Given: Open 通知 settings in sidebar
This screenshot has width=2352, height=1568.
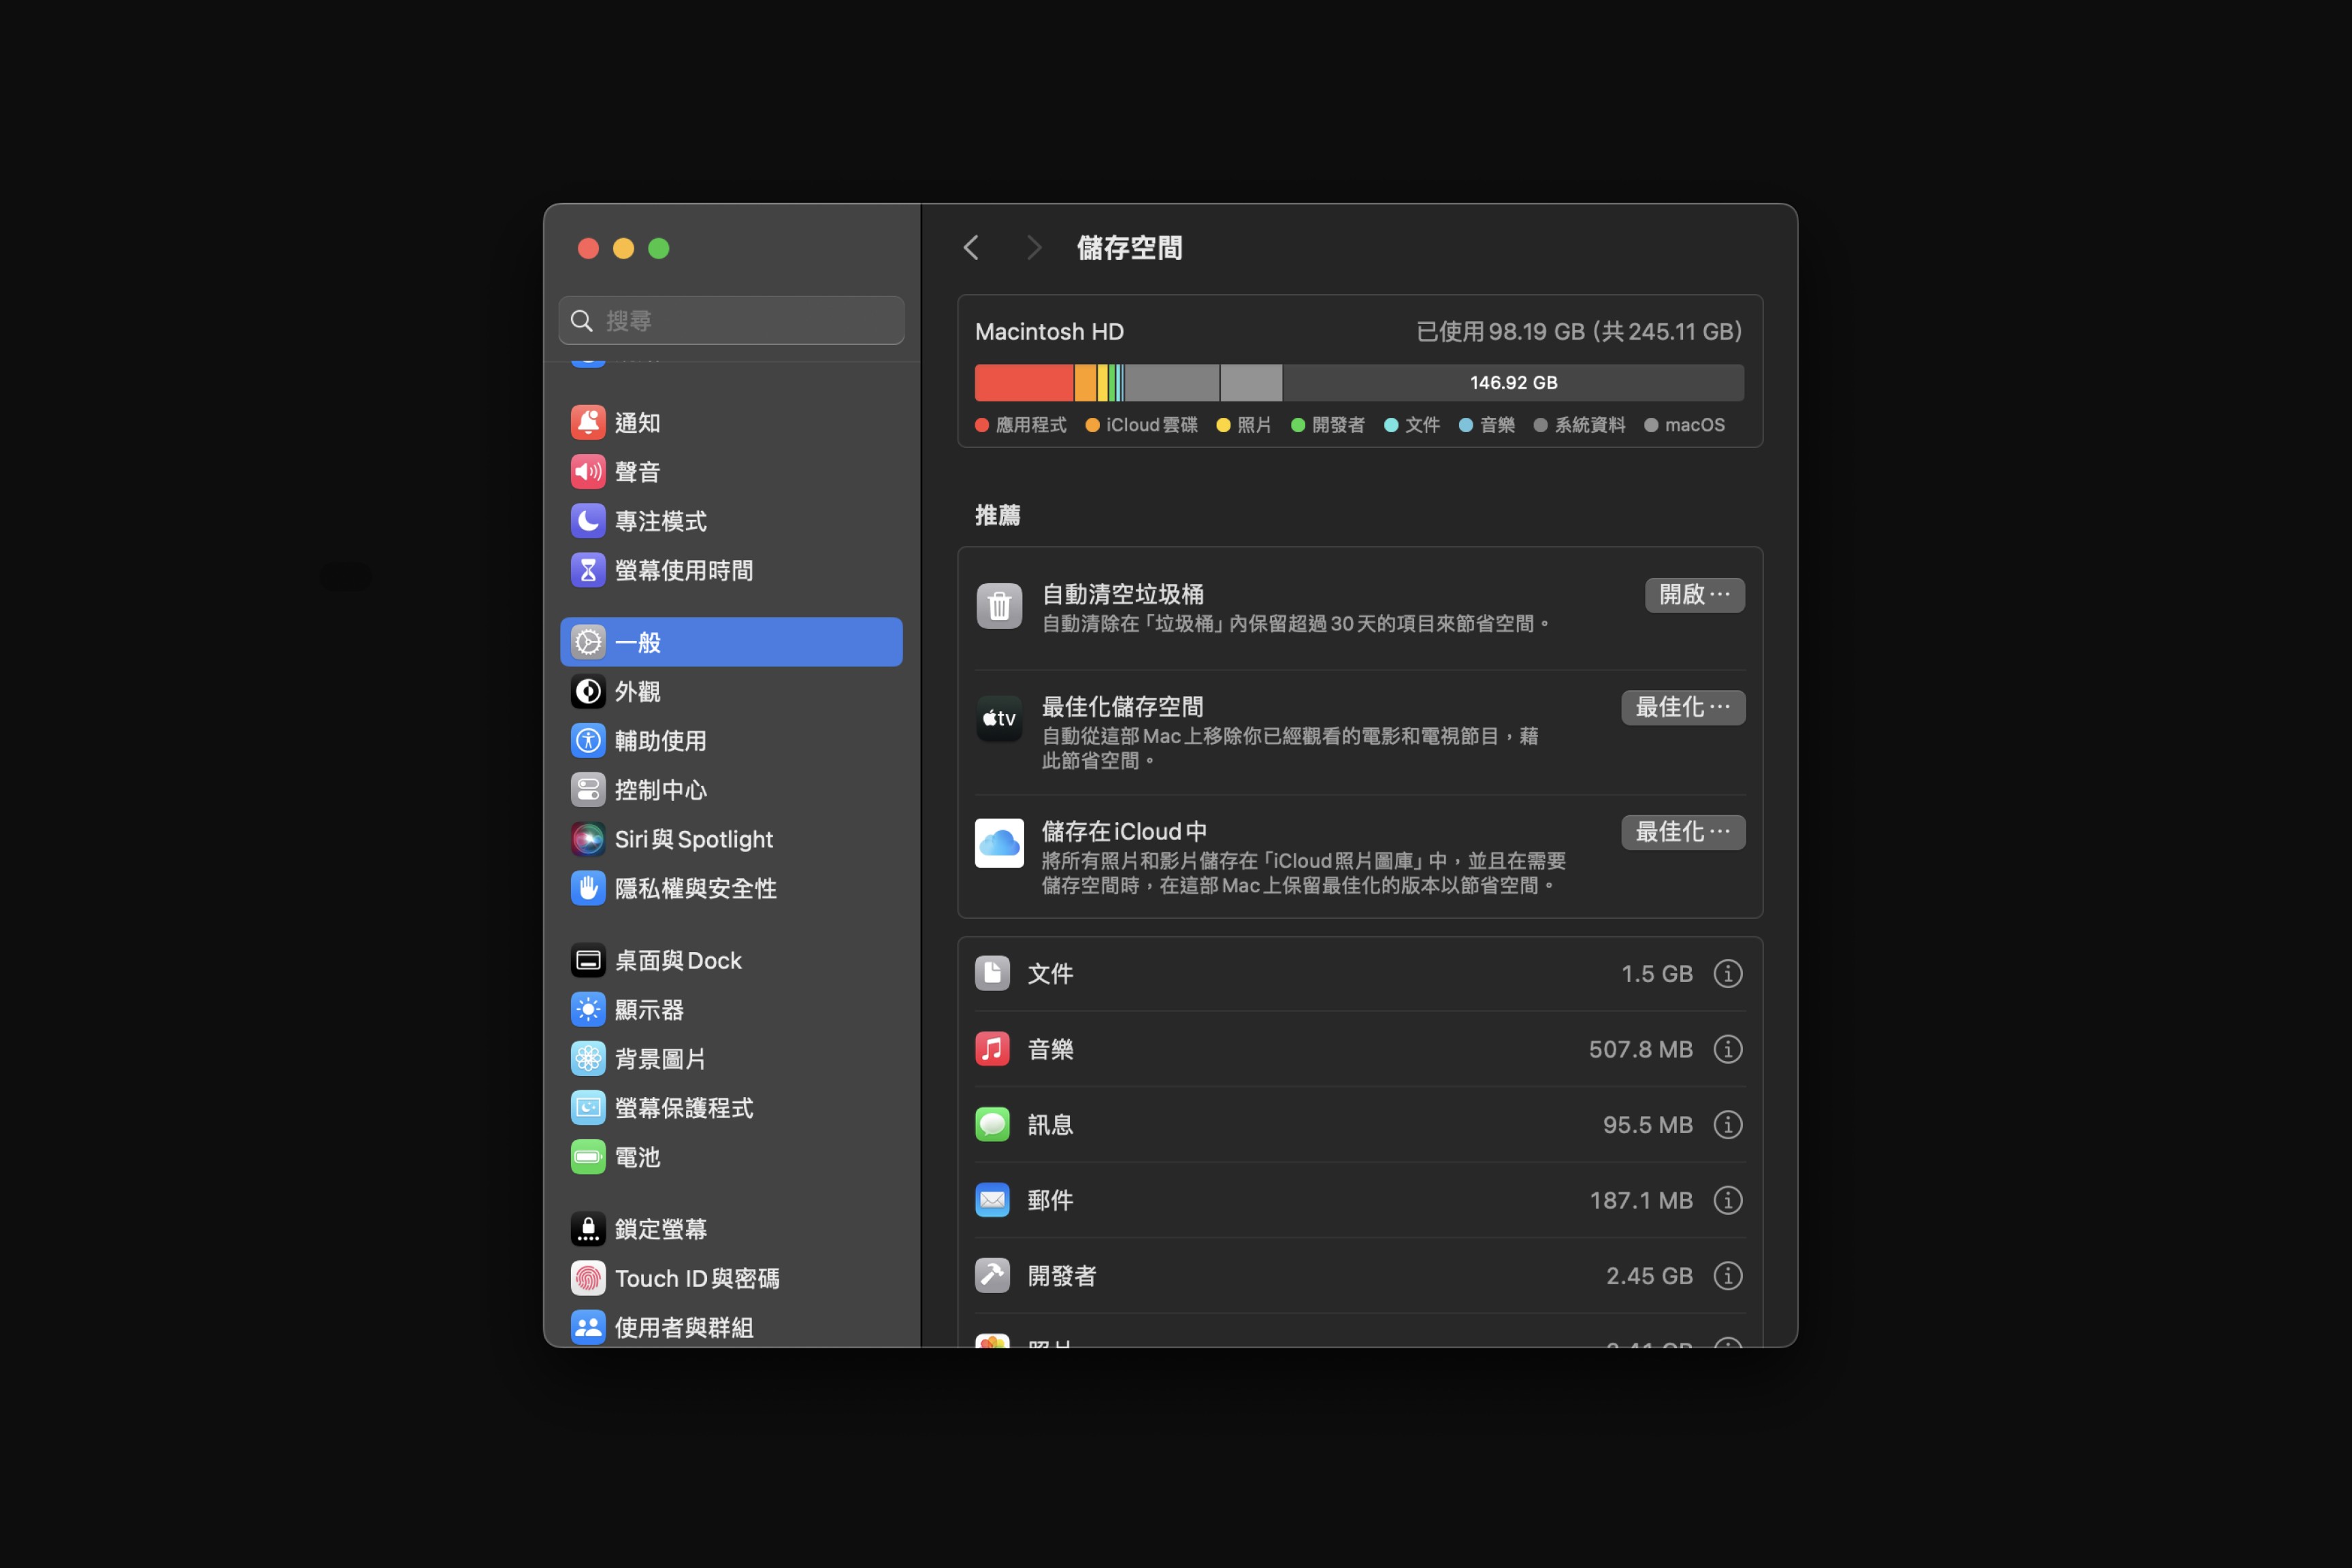Looking at the screenshot, I should tap(637, 423).
